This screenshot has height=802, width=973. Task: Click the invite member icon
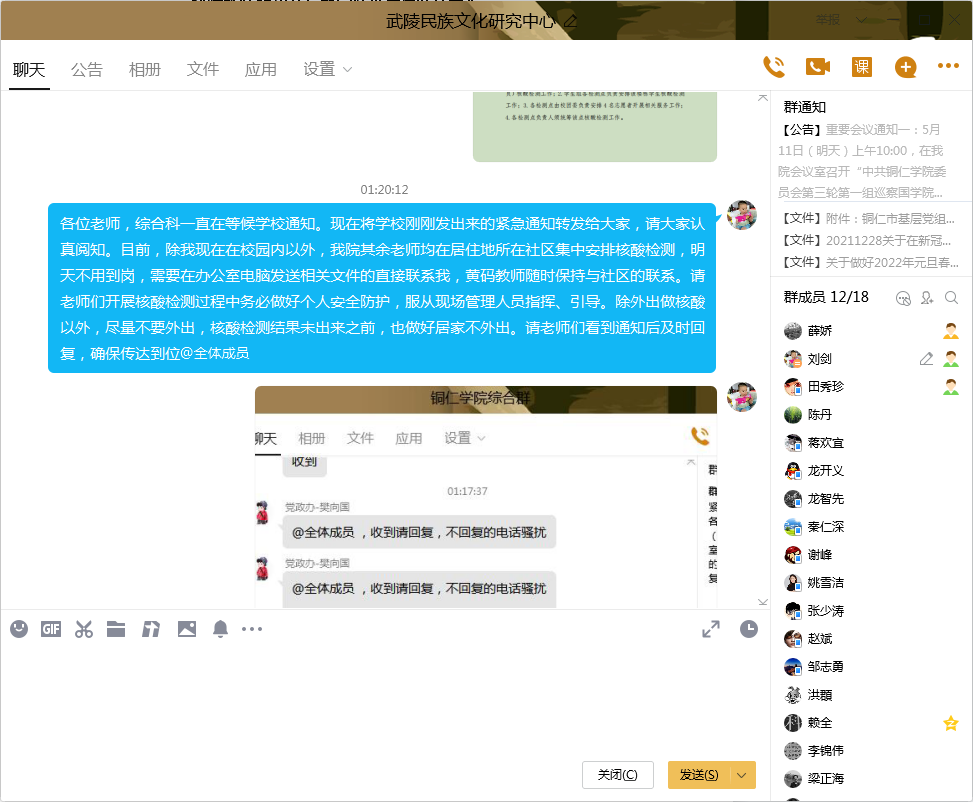click(x=927, y=298)
